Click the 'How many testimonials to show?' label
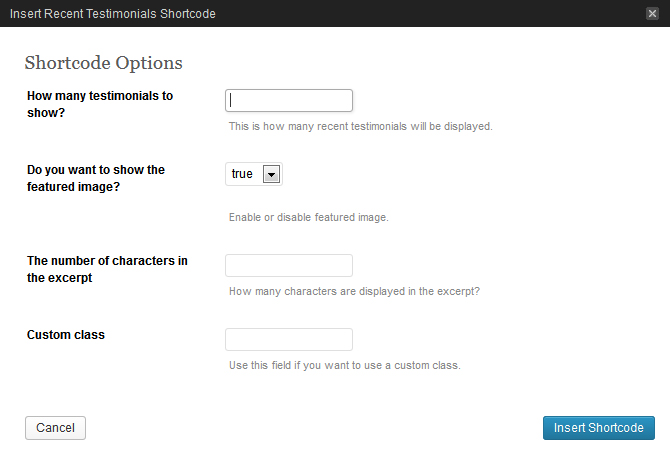This screenshot has height=464, width=670. [x=100, y=104]
